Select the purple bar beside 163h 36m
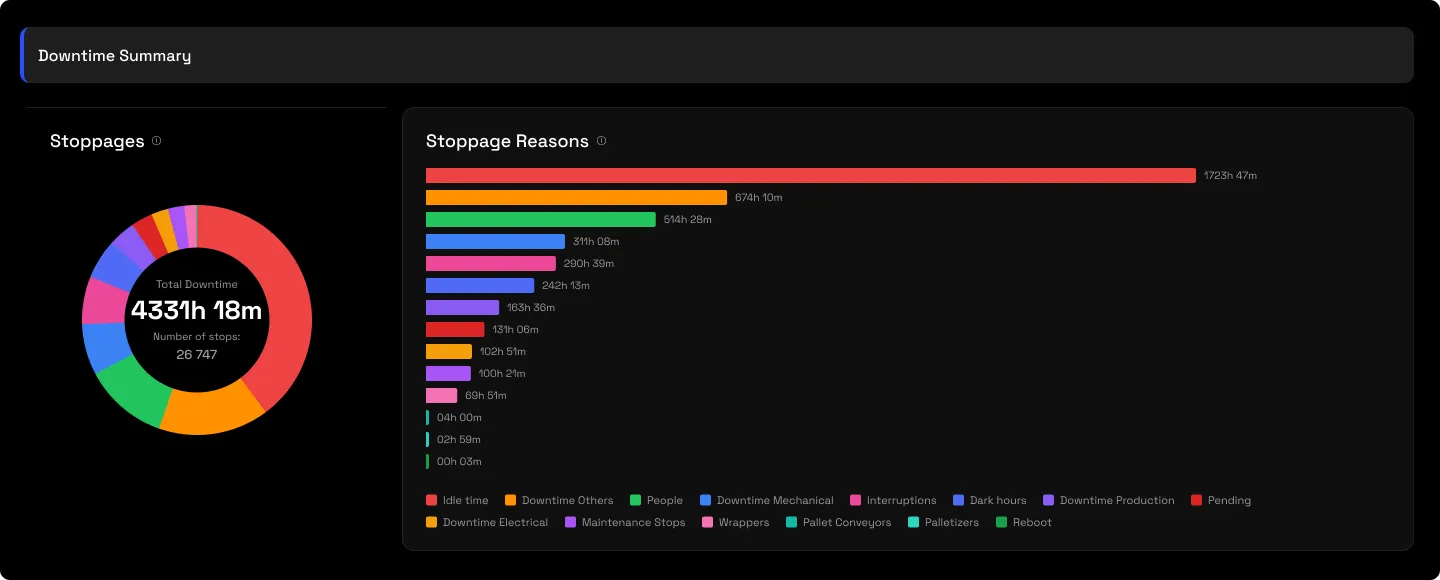 click(x=462, y=307)
